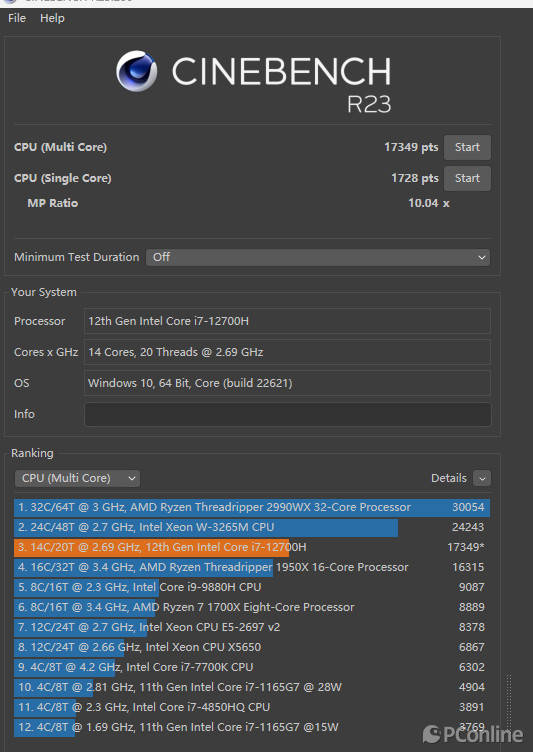Click the 30054 ranking score
This screenshot has width=533, height=752.
pyautogui.click(x=468, y=507)
